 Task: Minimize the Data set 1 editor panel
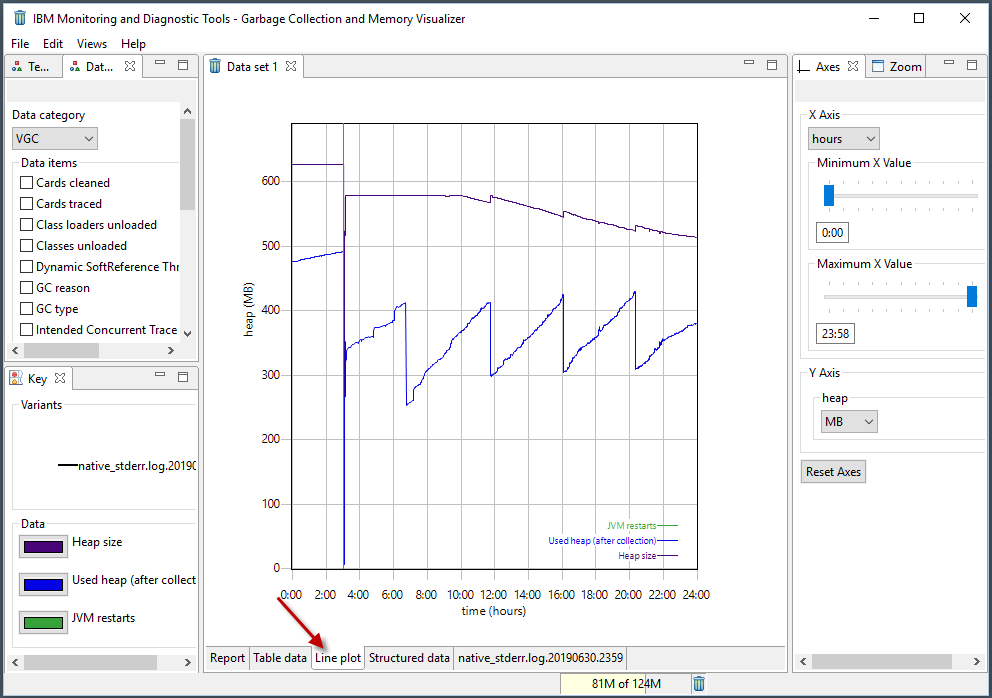(x=749, y=63)
